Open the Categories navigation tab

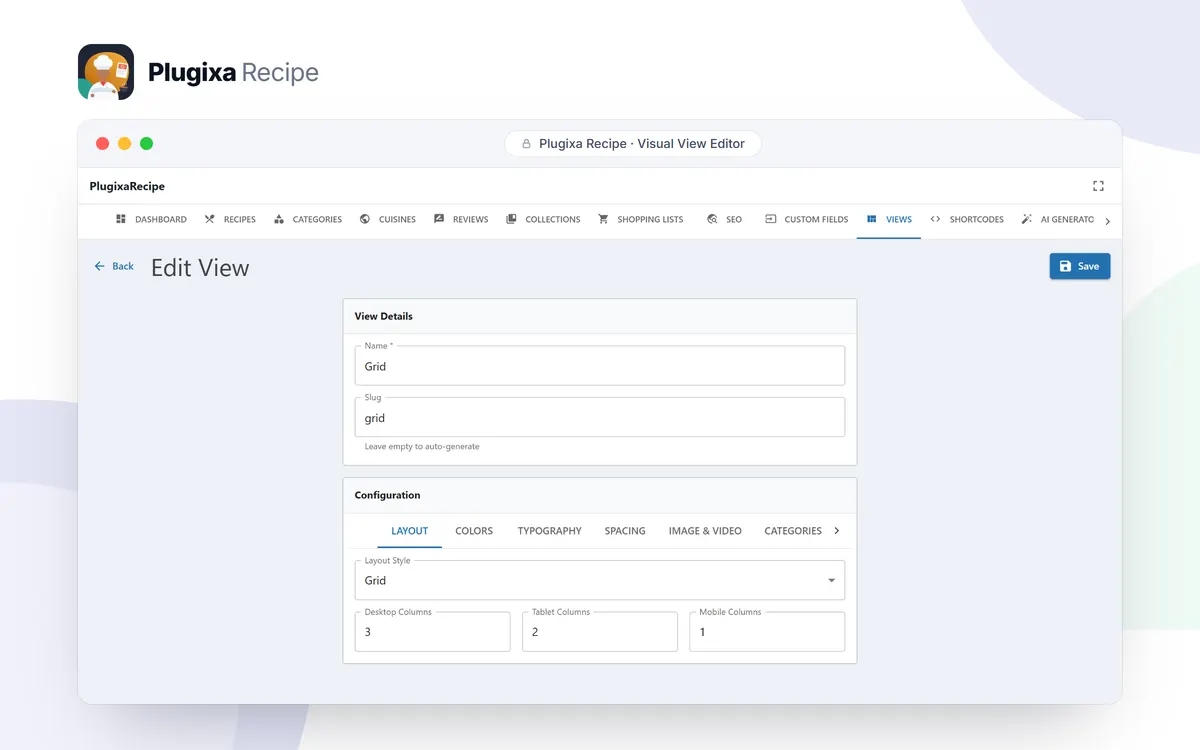[x=308, y=219]
